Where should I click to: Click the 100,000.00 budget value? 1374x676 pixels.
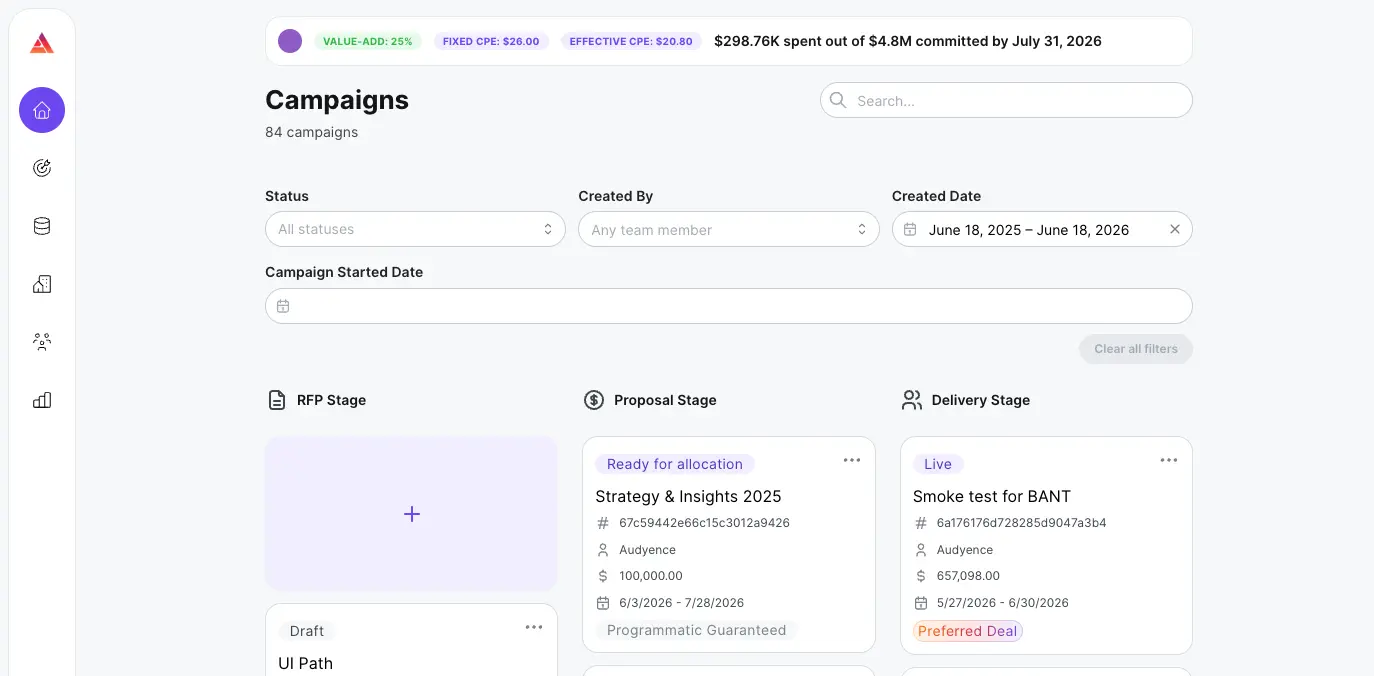651,576
